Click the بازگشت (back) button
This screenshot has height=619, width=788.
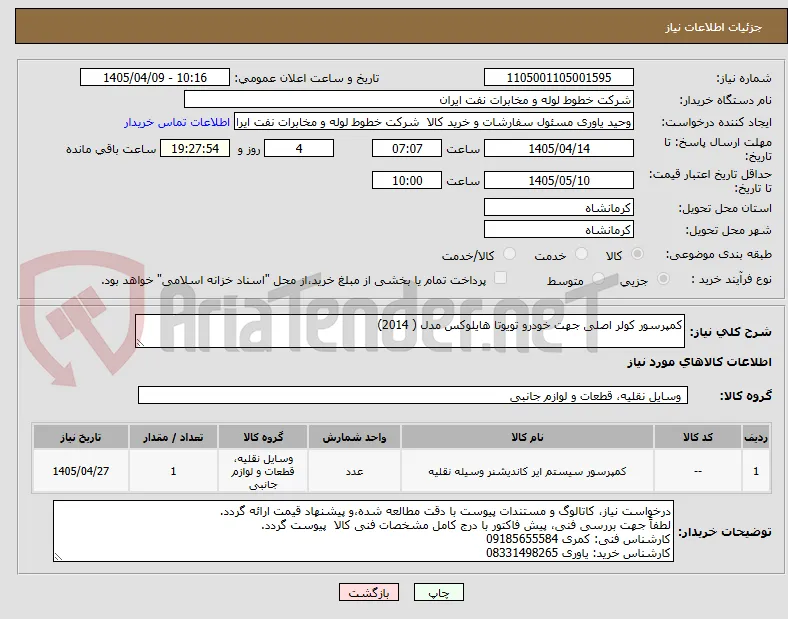click(x=369, y=592)
